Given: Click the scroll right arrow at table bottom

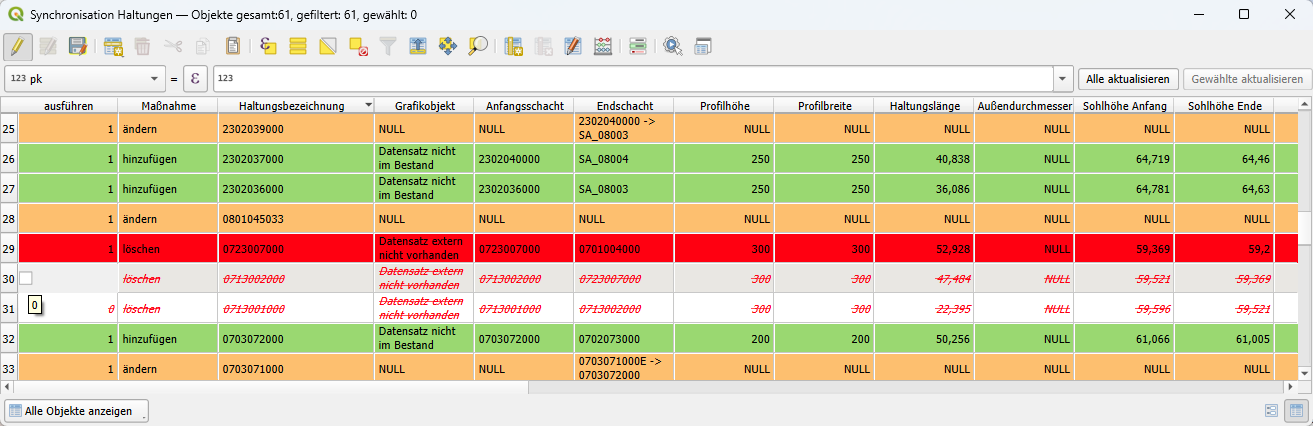Looking at the screenshot, I should [x=1292, y=388].
